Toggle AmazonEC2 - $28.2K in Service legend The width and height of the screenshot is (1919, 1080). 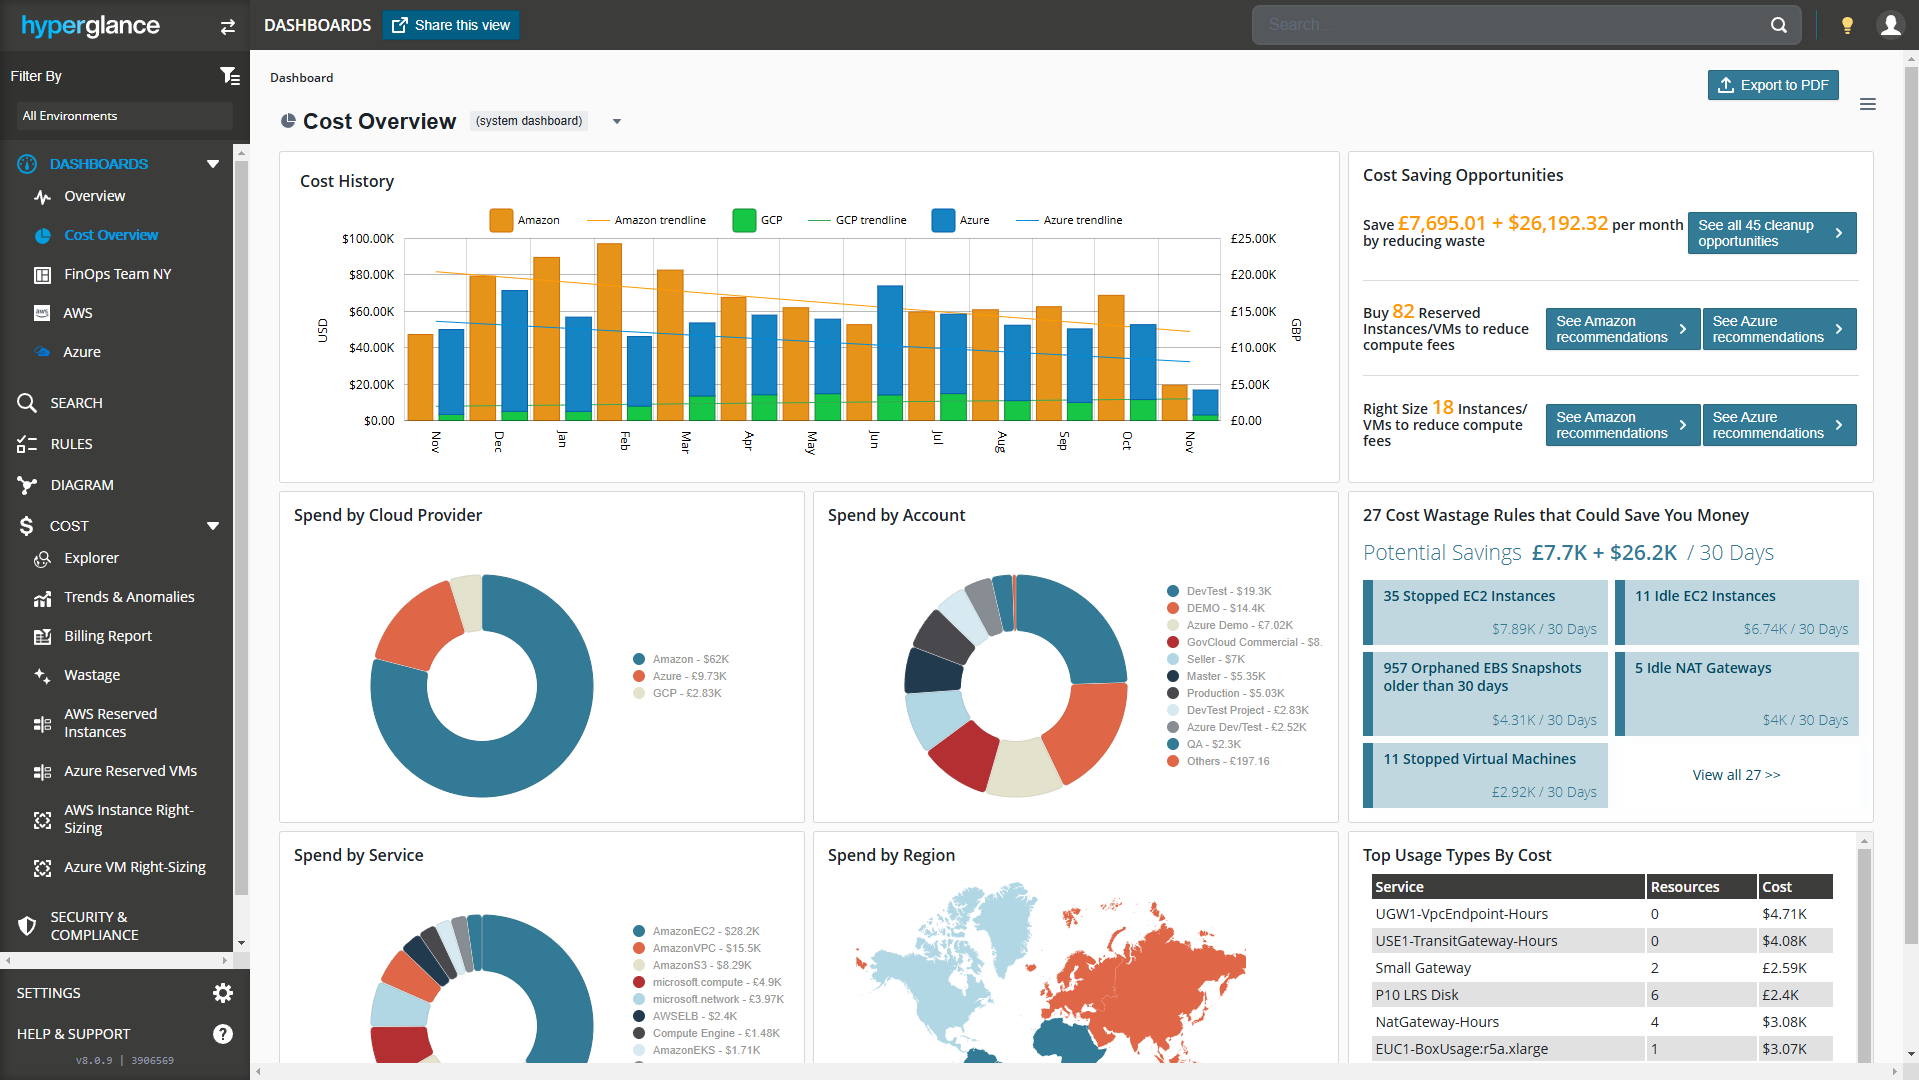pyautogui.click(x=696, y=931)
